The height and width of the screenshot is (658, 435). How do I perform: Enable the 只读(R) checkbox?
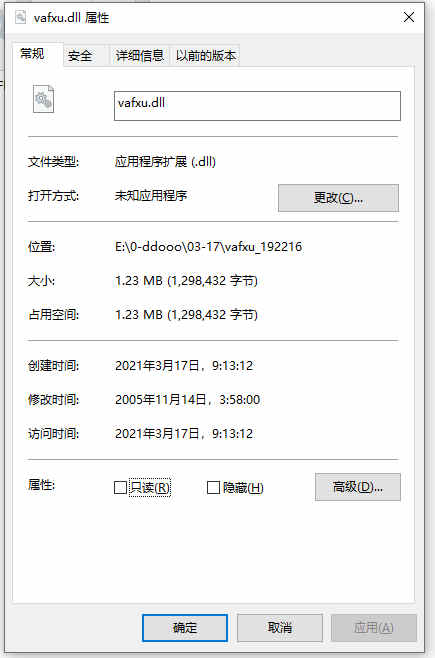pos(120,487)
